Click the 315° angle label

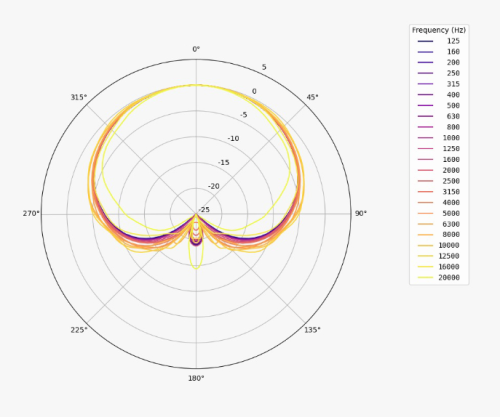coord(79,97)
